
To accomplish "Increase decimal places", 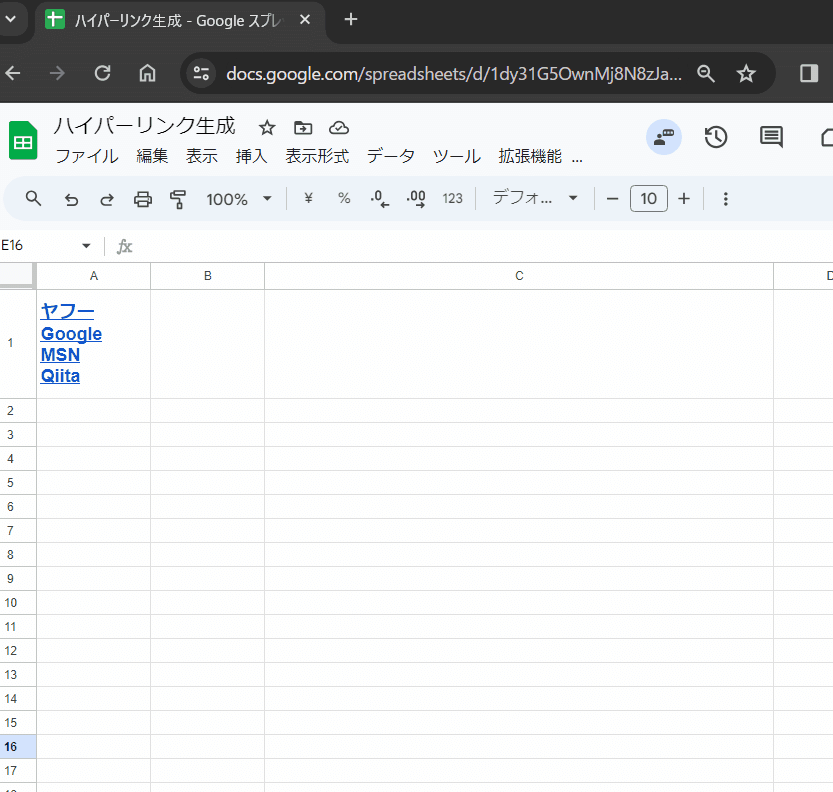I will (415, 199).
